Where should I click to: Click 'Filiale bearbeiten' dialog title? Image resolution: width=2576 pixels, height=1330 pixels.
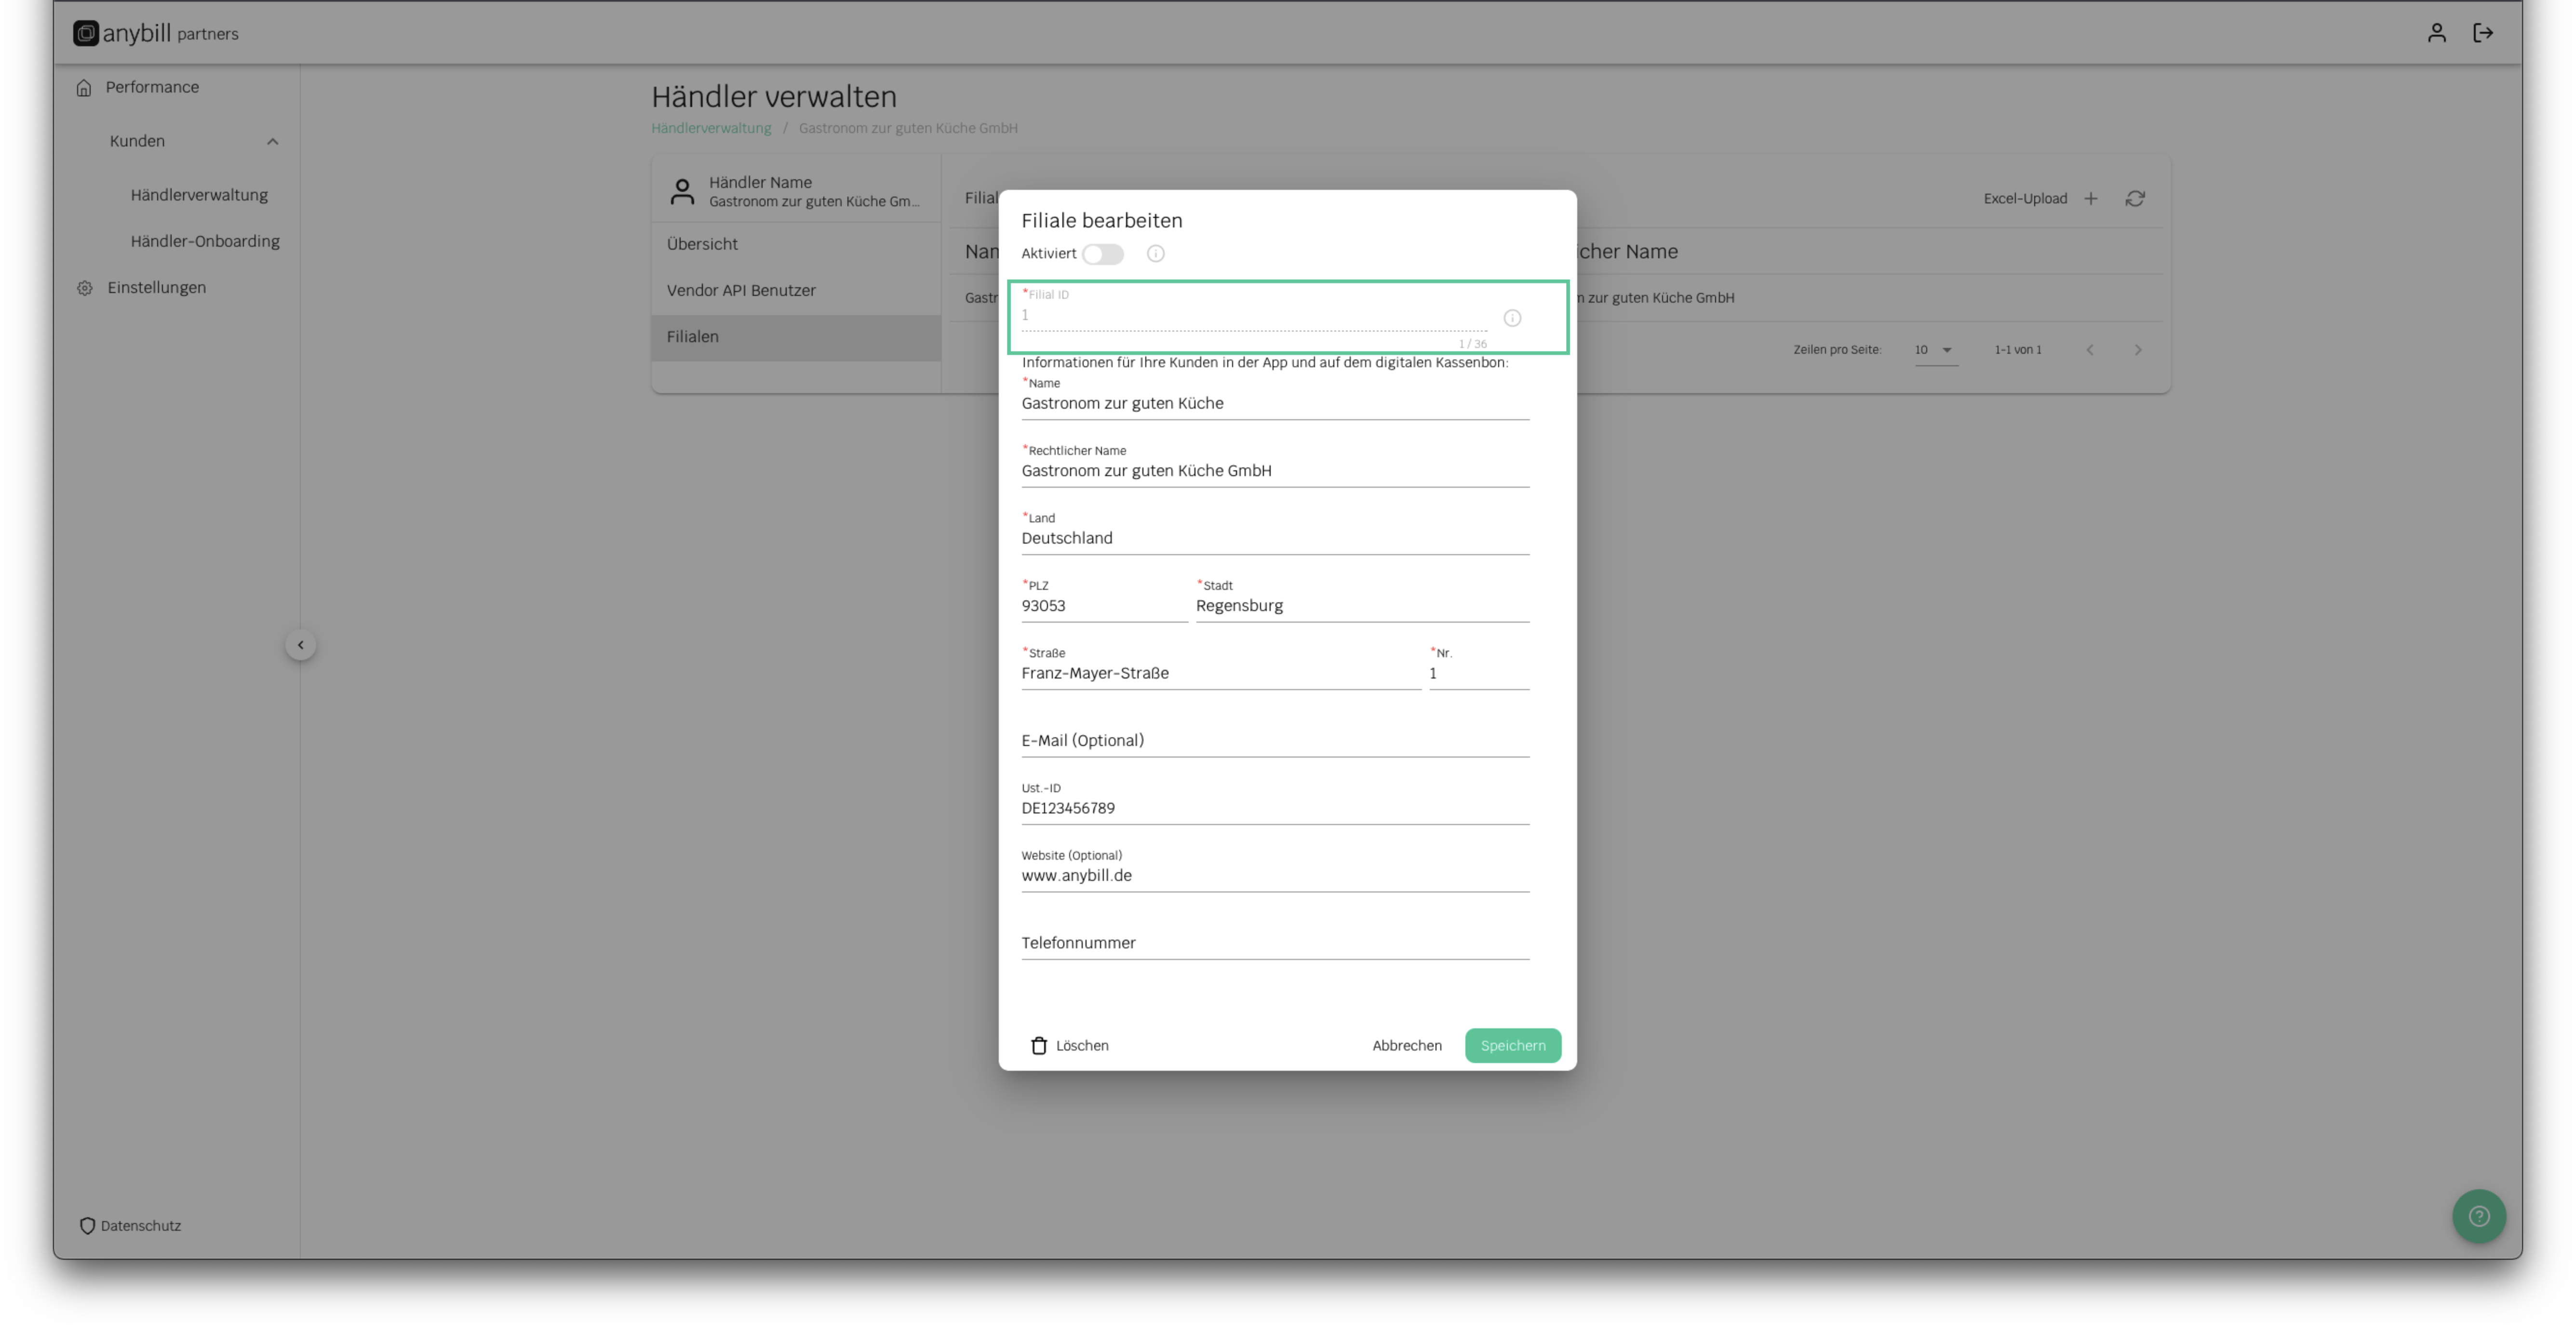[x=1101, y=221]
